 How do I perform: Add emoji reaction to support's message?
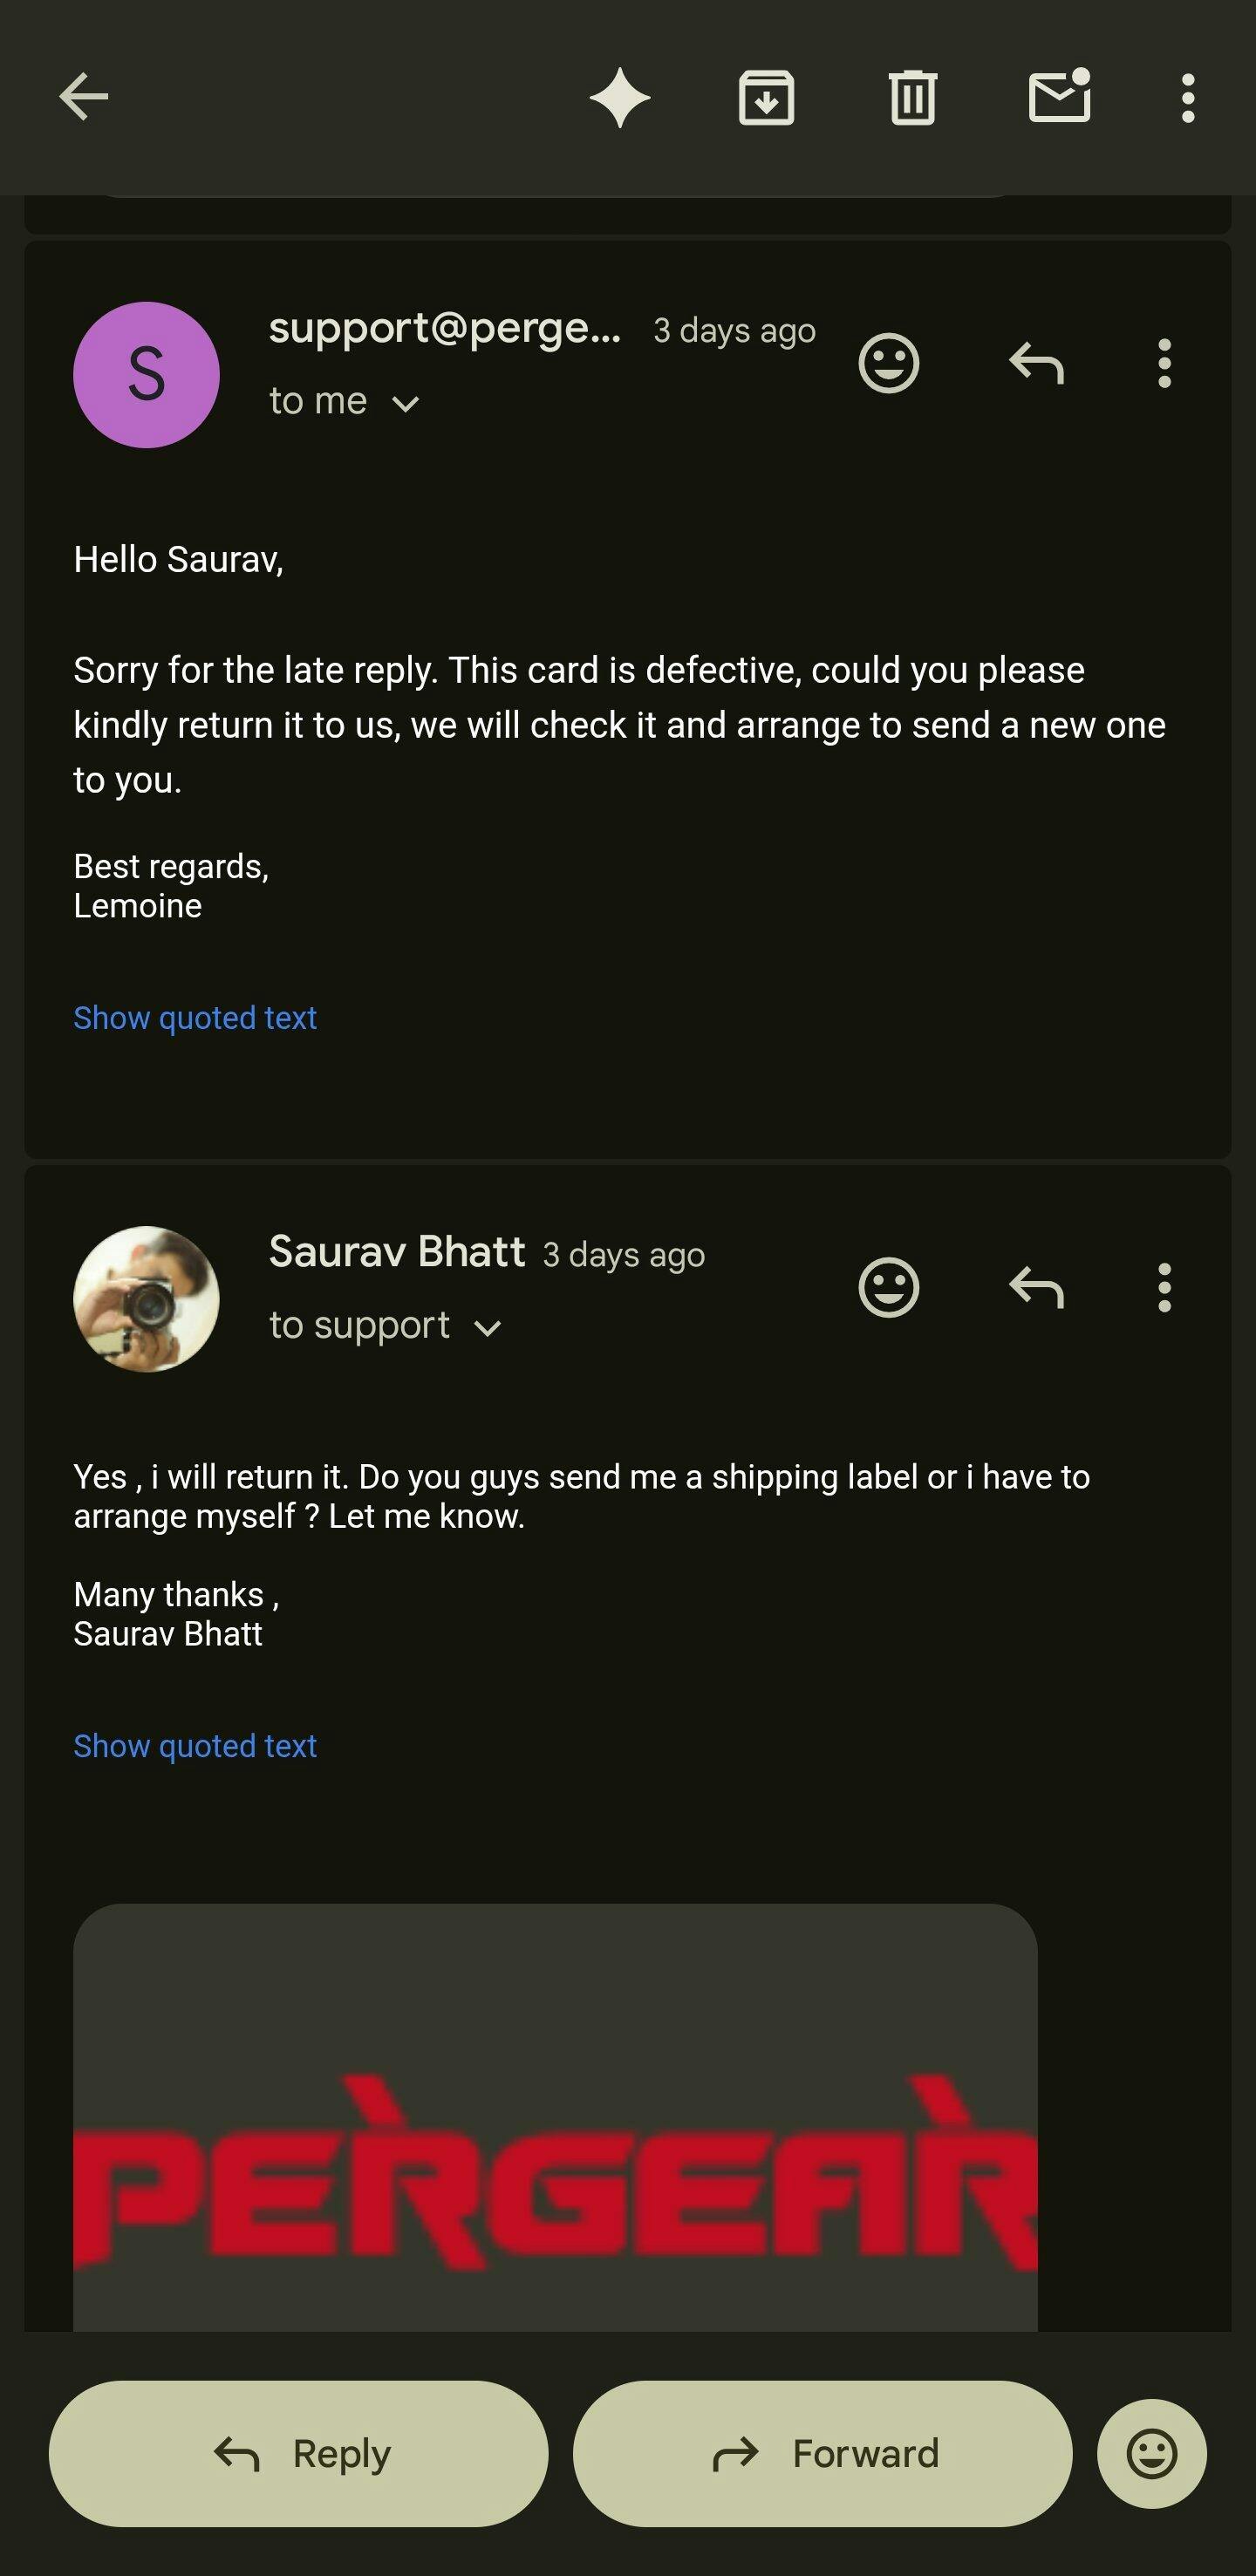[888, 363]
